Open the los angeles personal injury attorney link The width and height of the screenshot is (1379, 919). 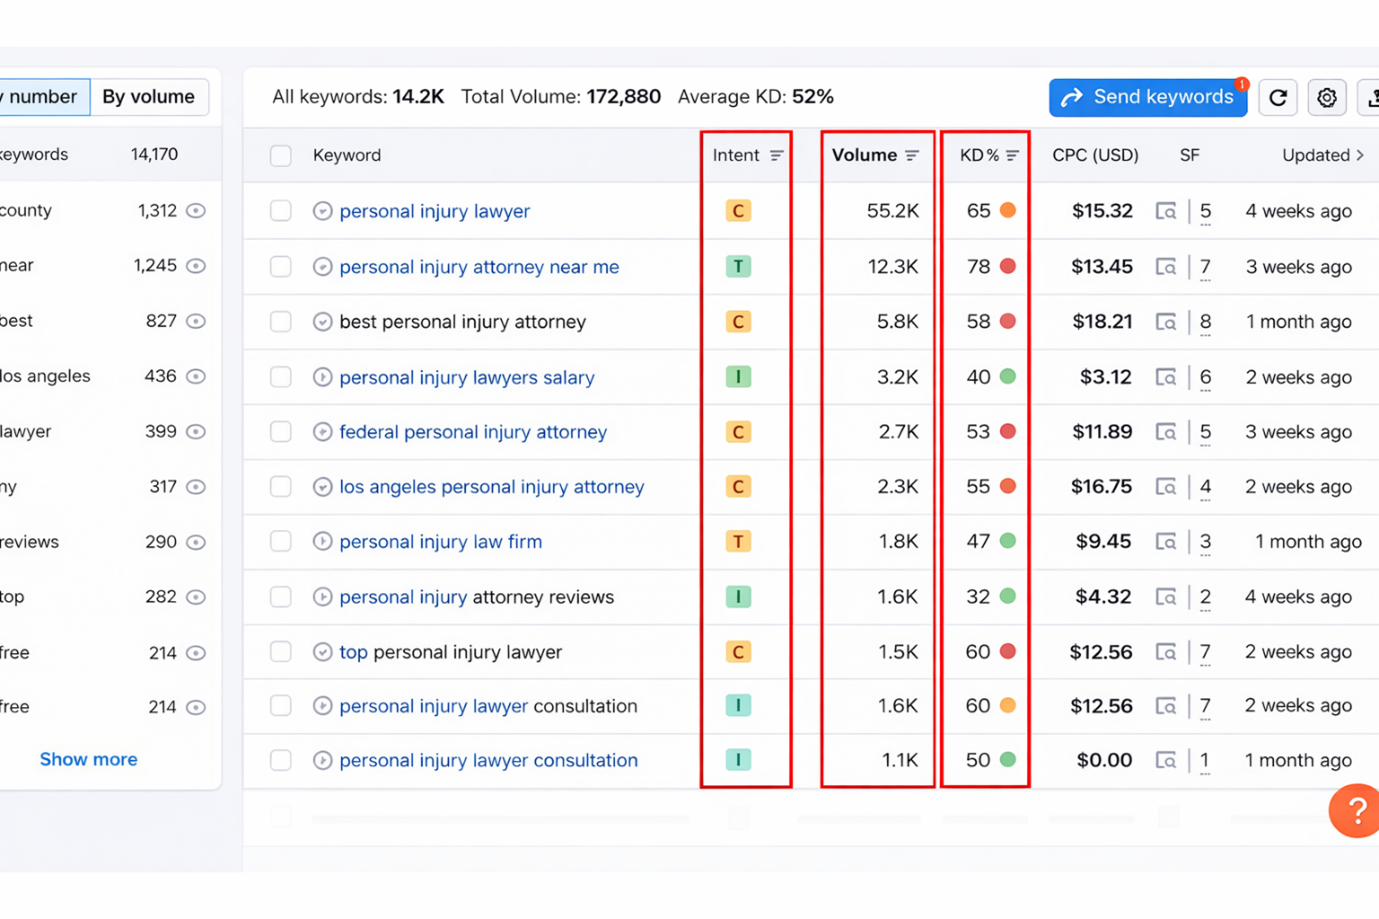492,487
